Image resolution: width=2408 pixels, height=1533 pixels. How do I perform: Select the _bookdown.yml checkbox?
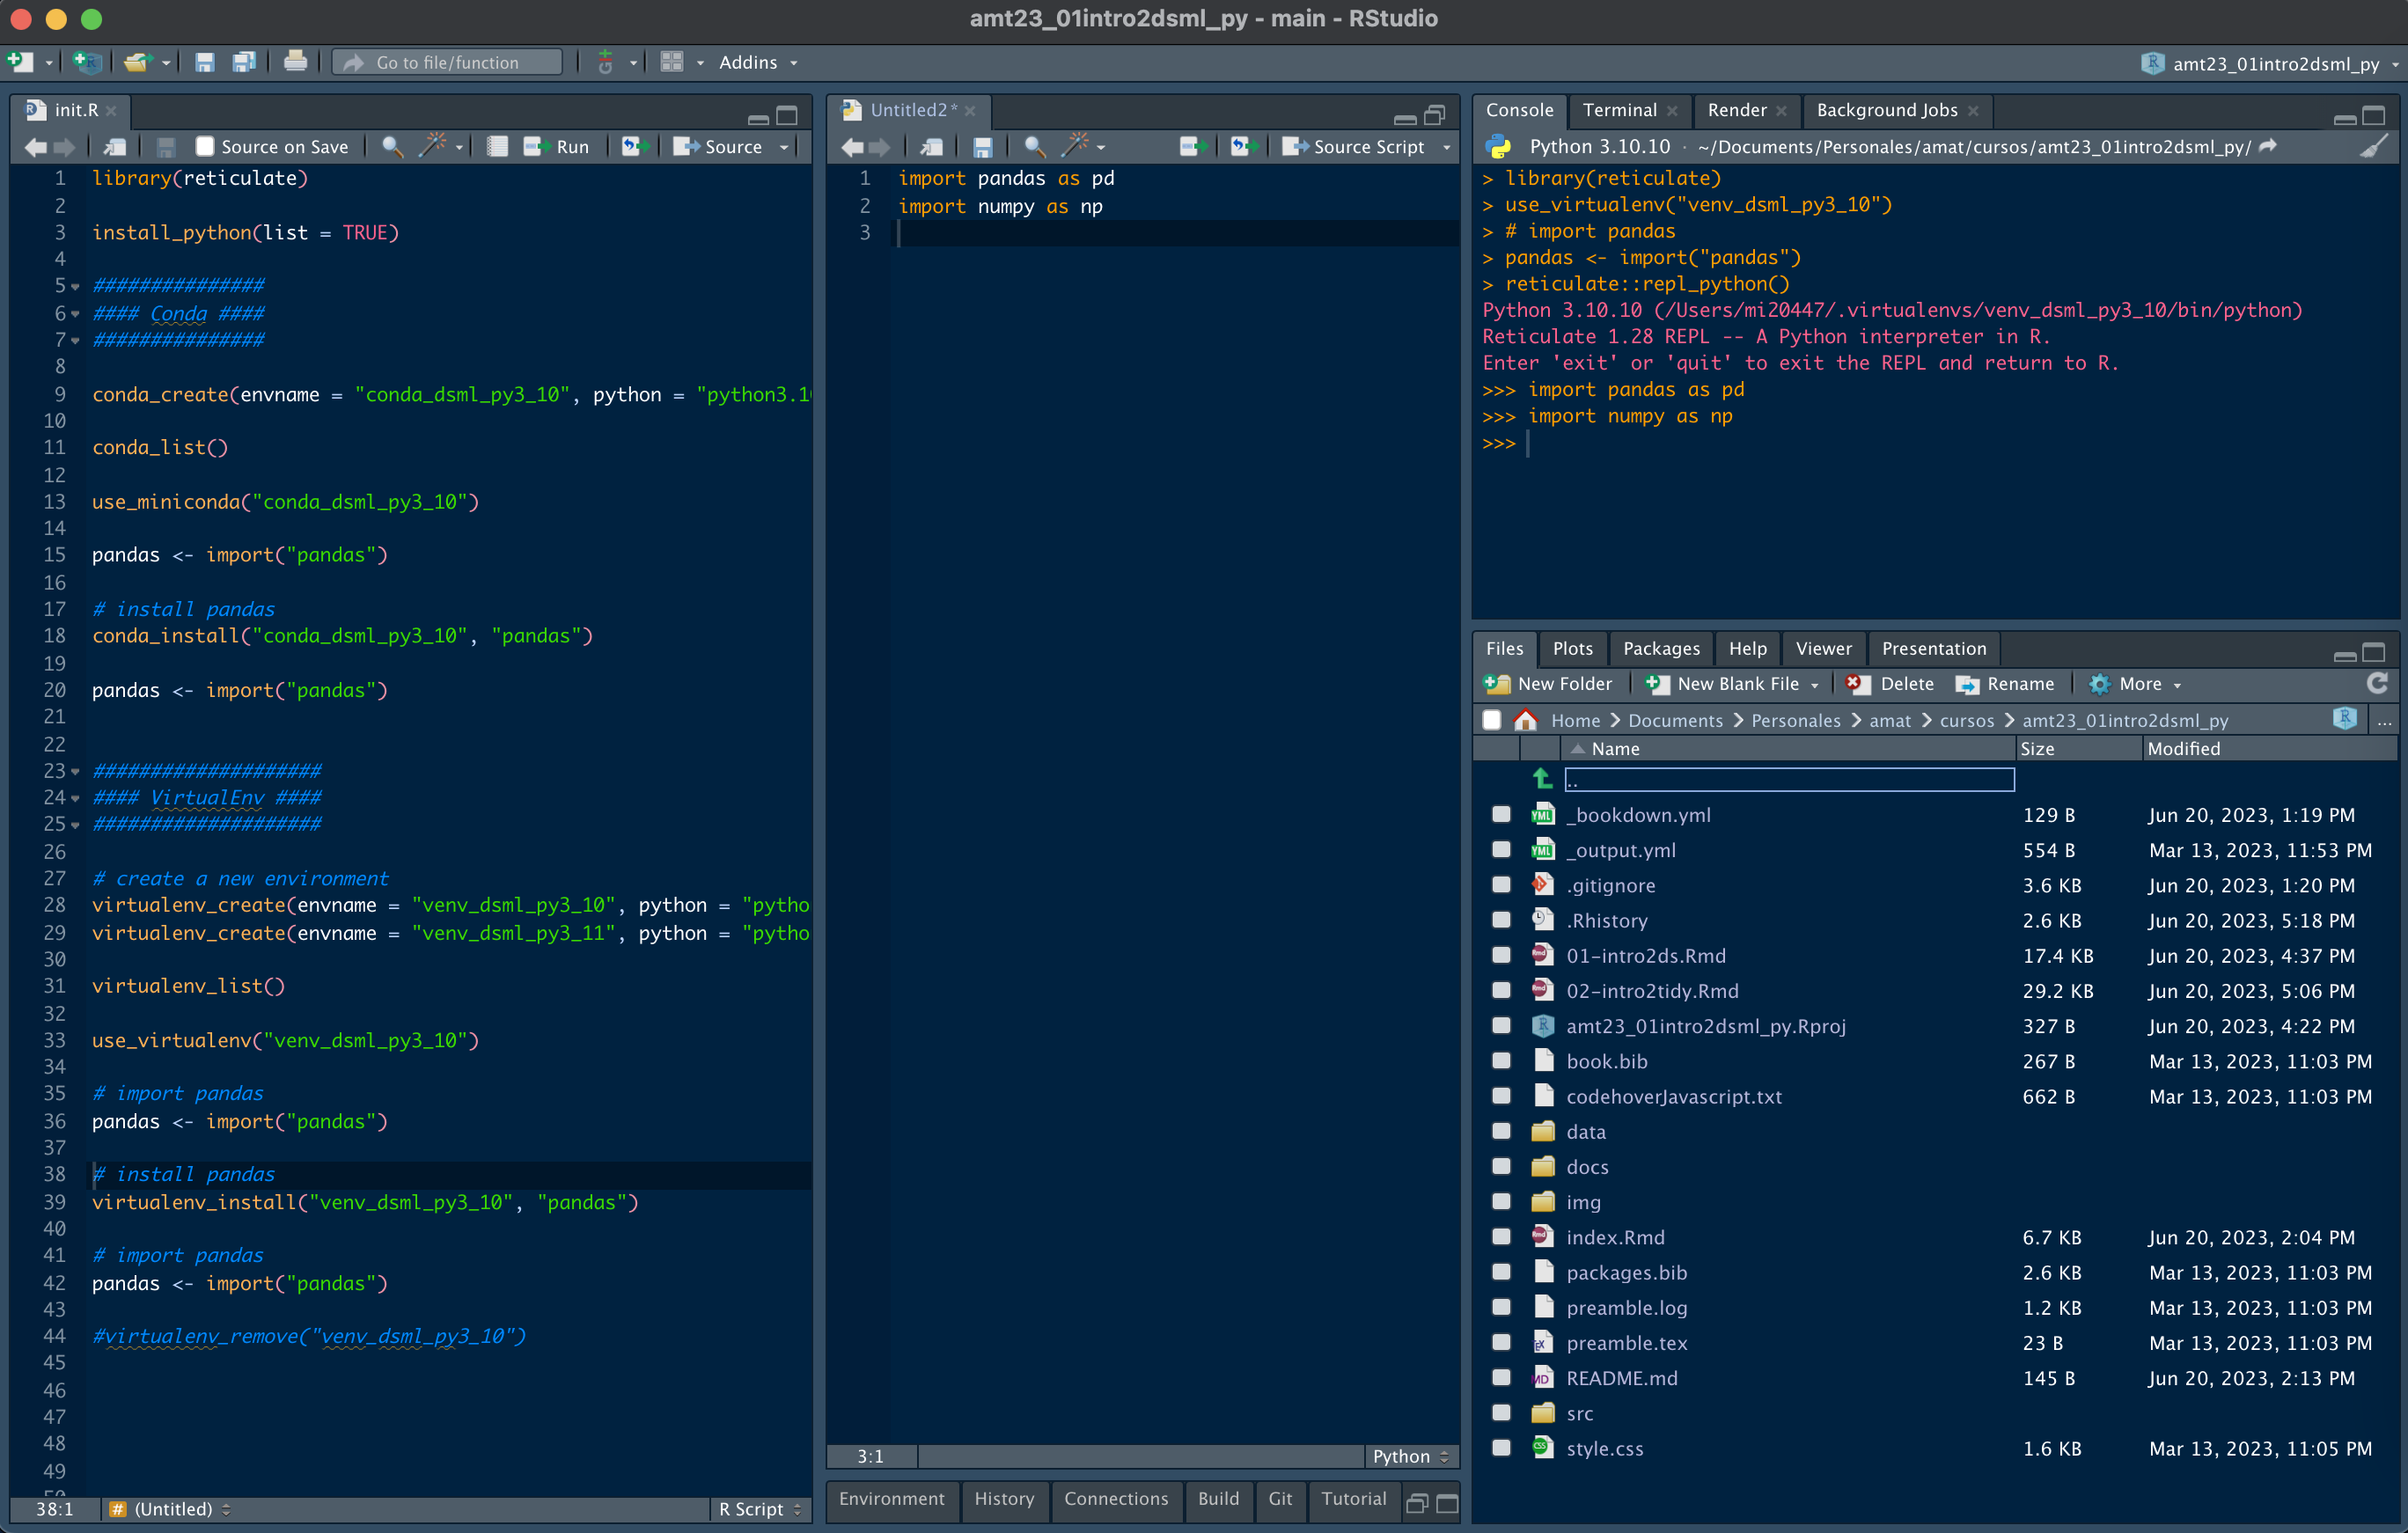point(1501,814)
